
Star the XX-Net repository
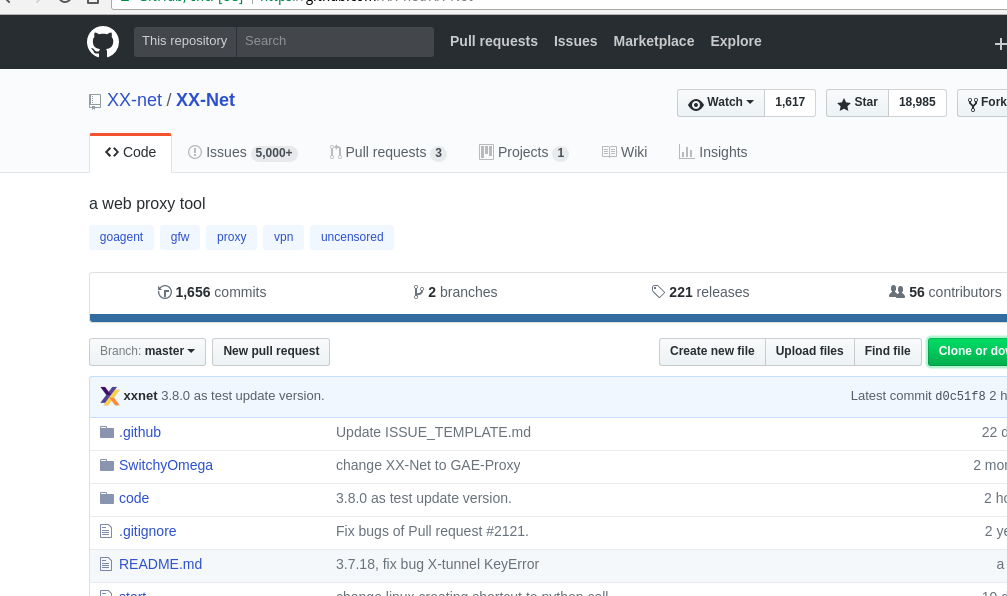(857, 103)
